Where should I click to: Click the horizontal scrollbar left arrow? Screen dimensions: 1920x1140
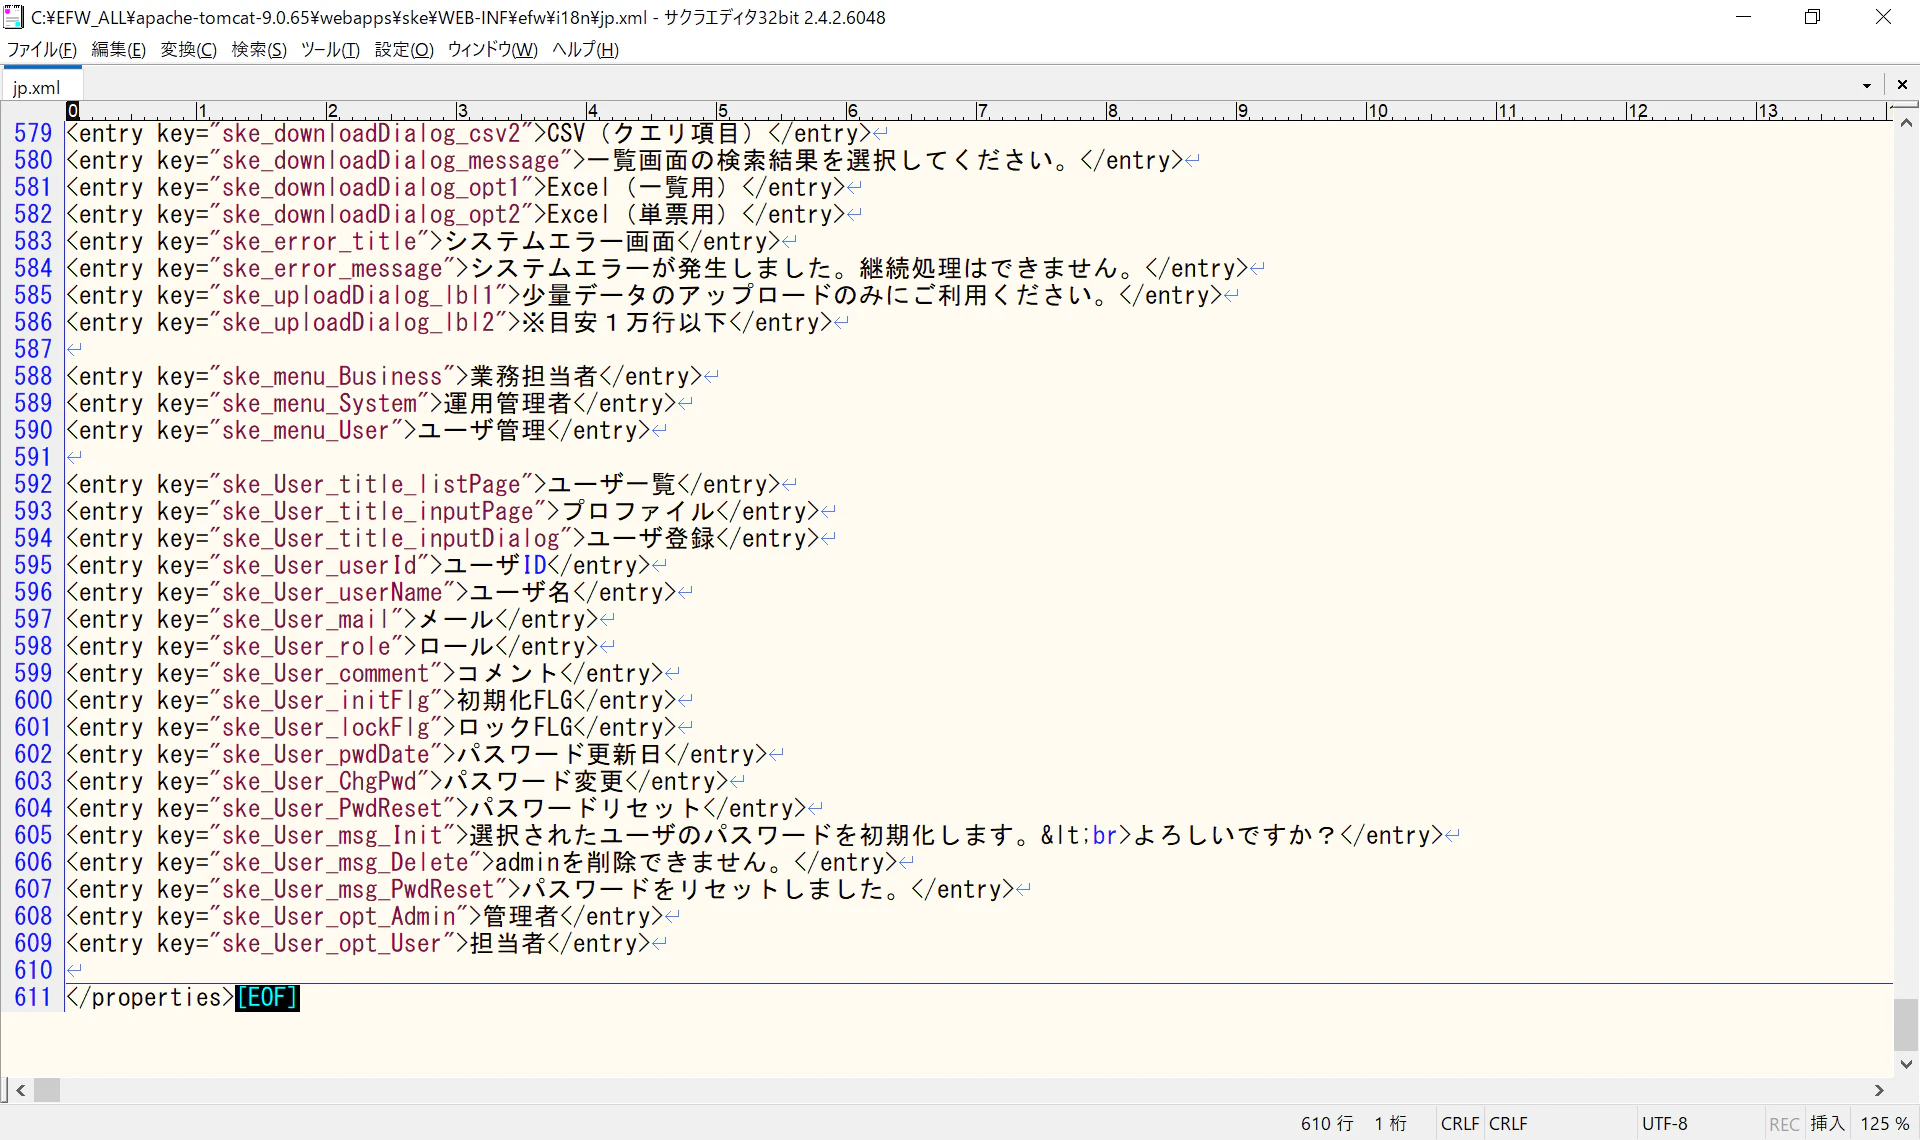pos(21,1090)
